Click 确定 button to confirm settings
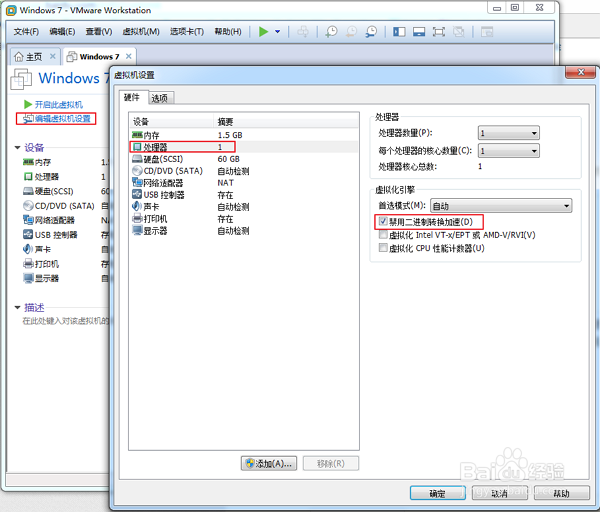The width and height of the screenshot is (600, 512). [438, 493]
